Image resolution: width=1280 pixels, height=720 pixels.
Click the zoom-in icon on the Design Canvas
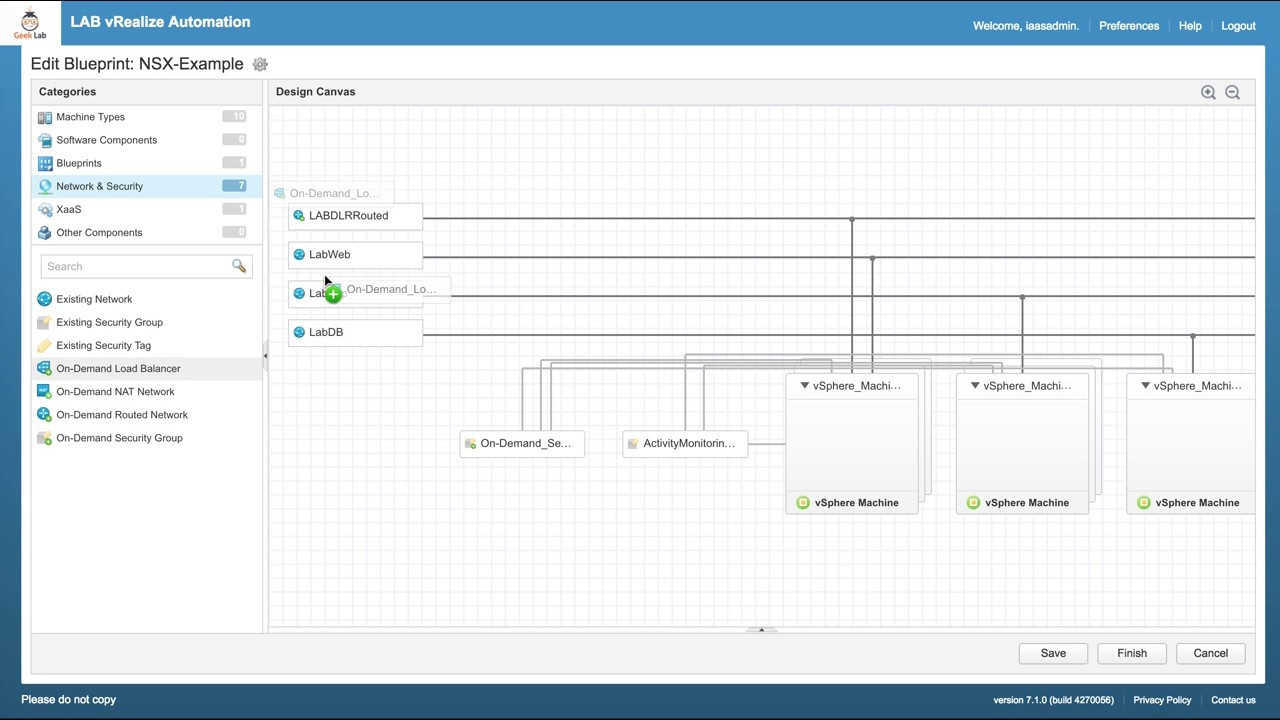pos(1208,91)
